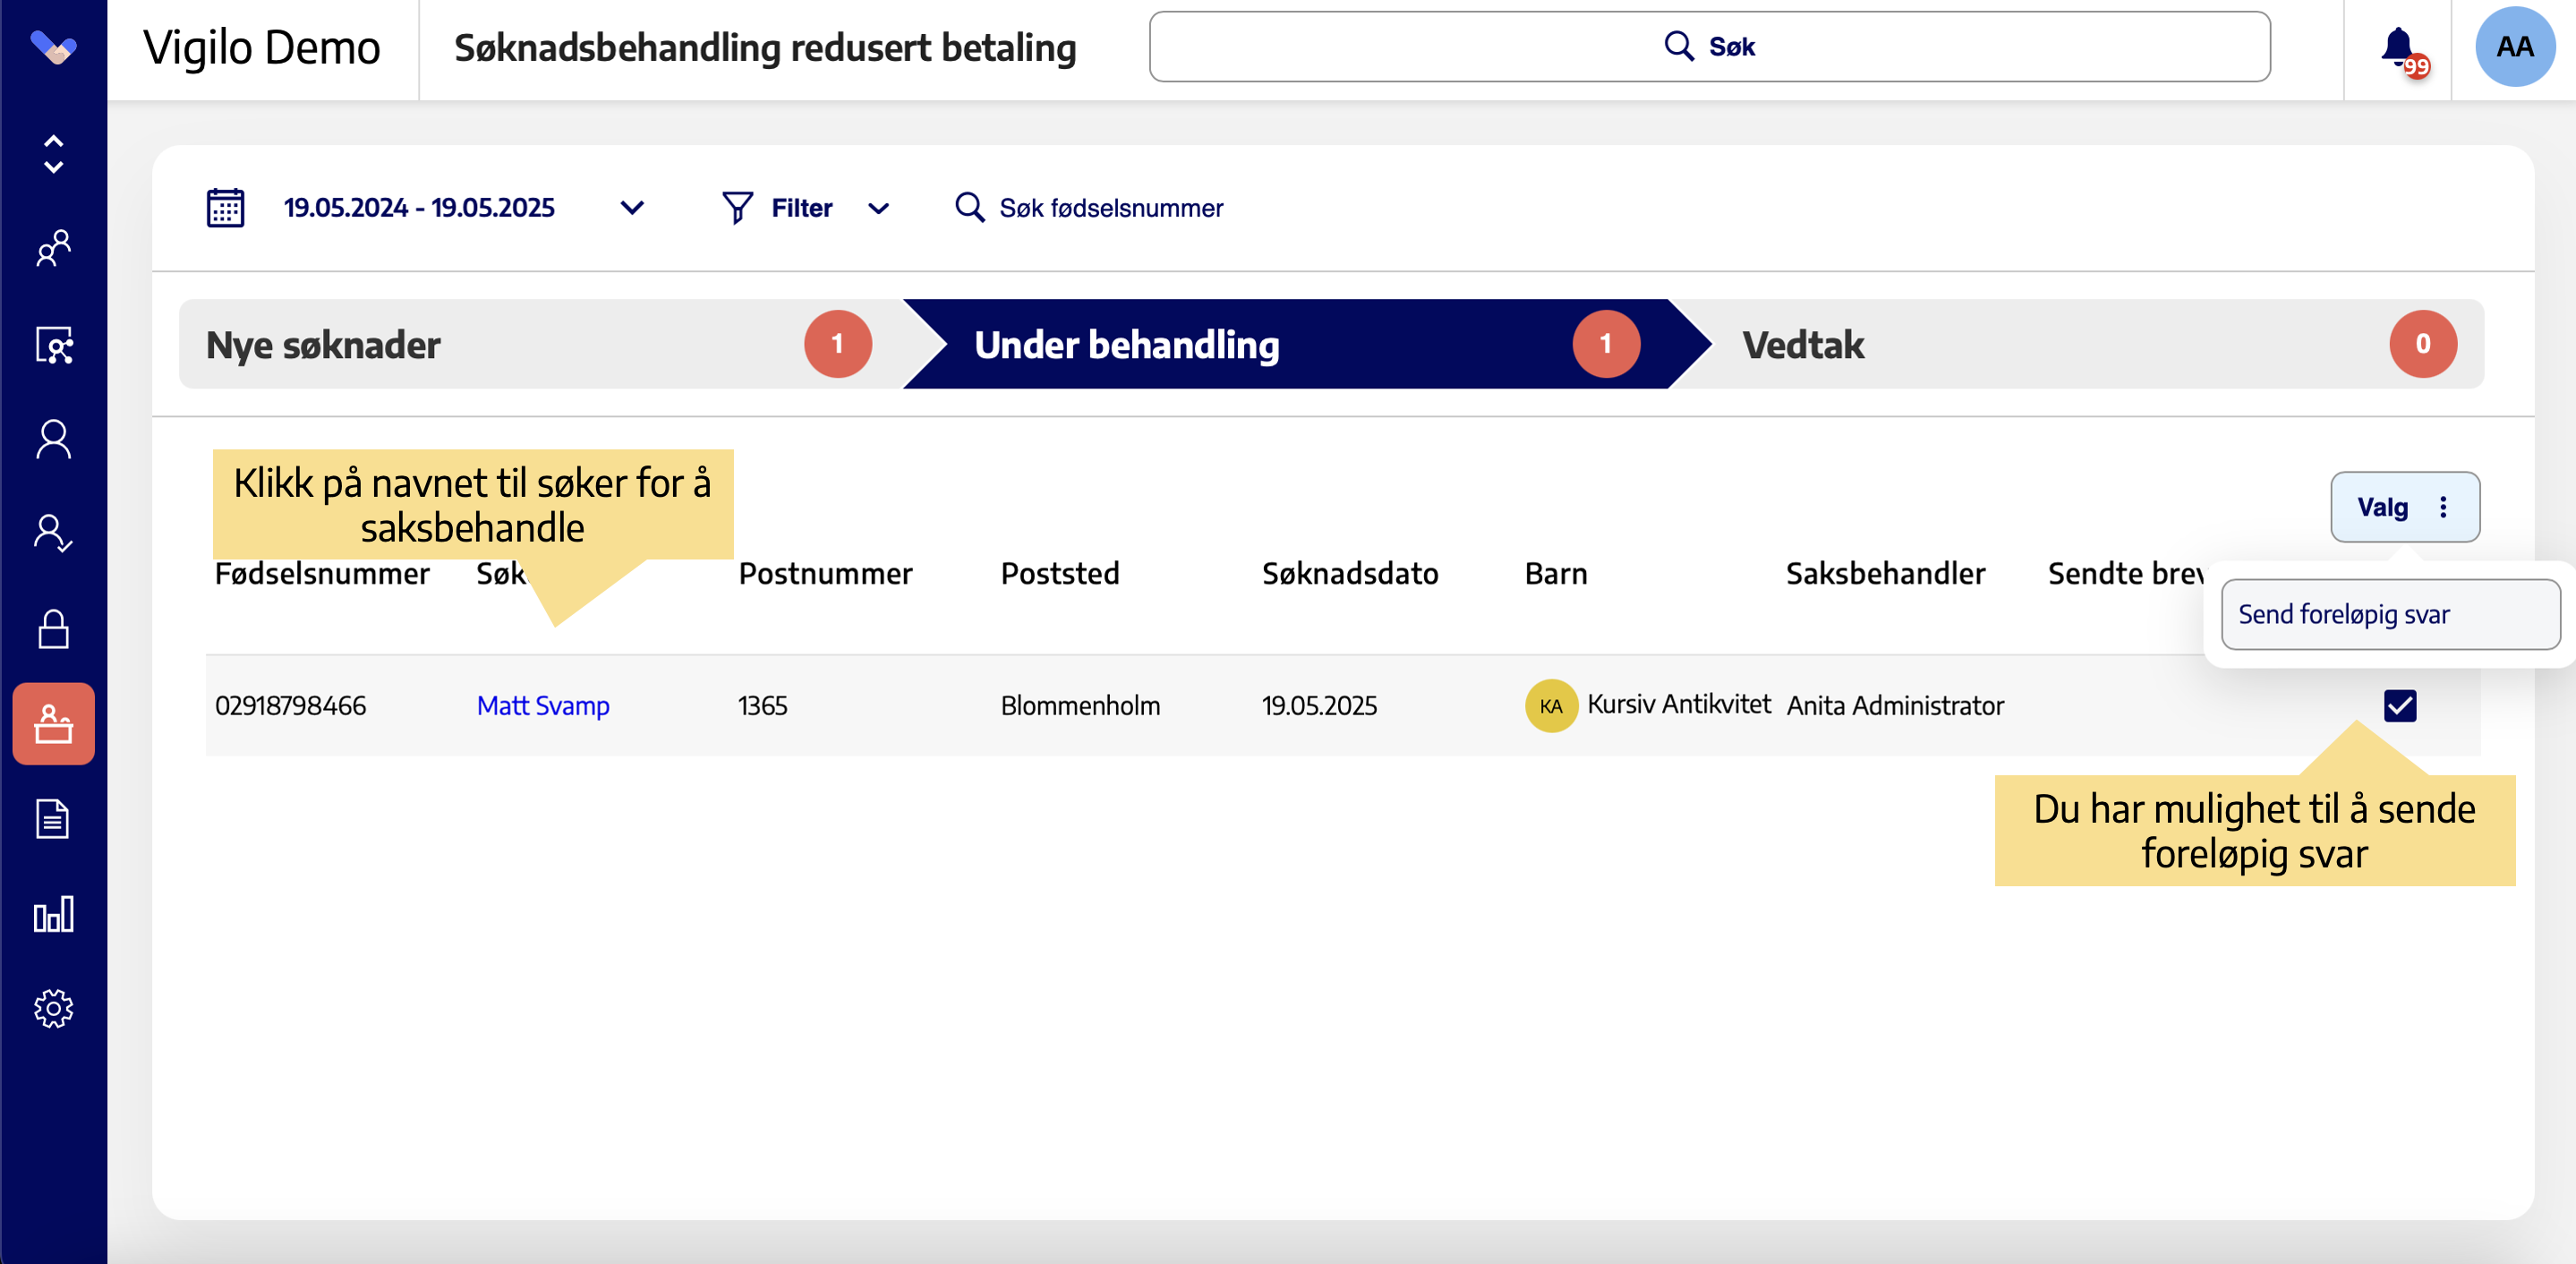Click the three-dot icon on Valg
The height and width of the screenshot is (1264, 2576).
click(2443, 507)
